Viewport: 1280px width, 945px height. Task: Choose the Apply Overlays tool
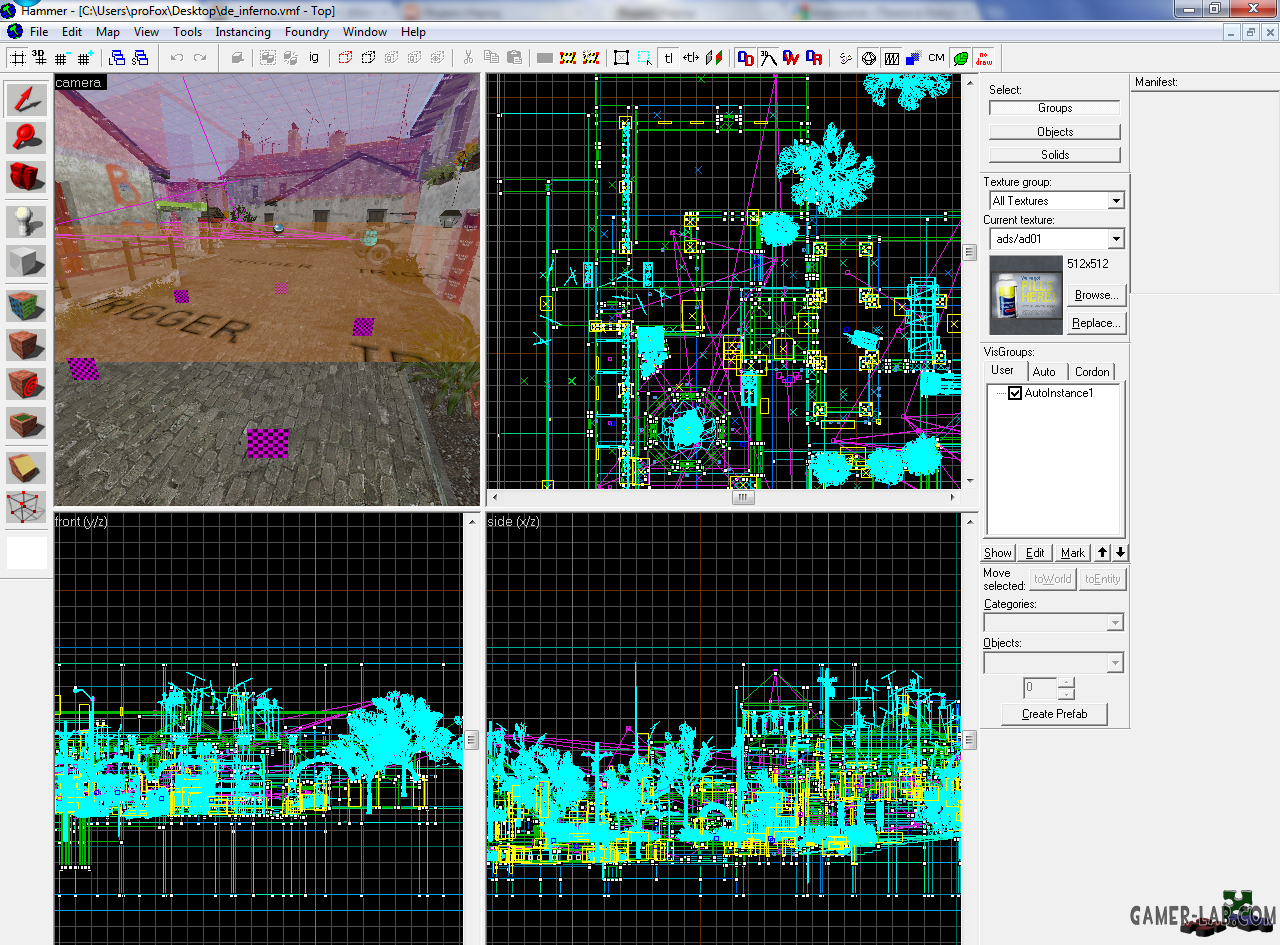(x=27, y=423)
